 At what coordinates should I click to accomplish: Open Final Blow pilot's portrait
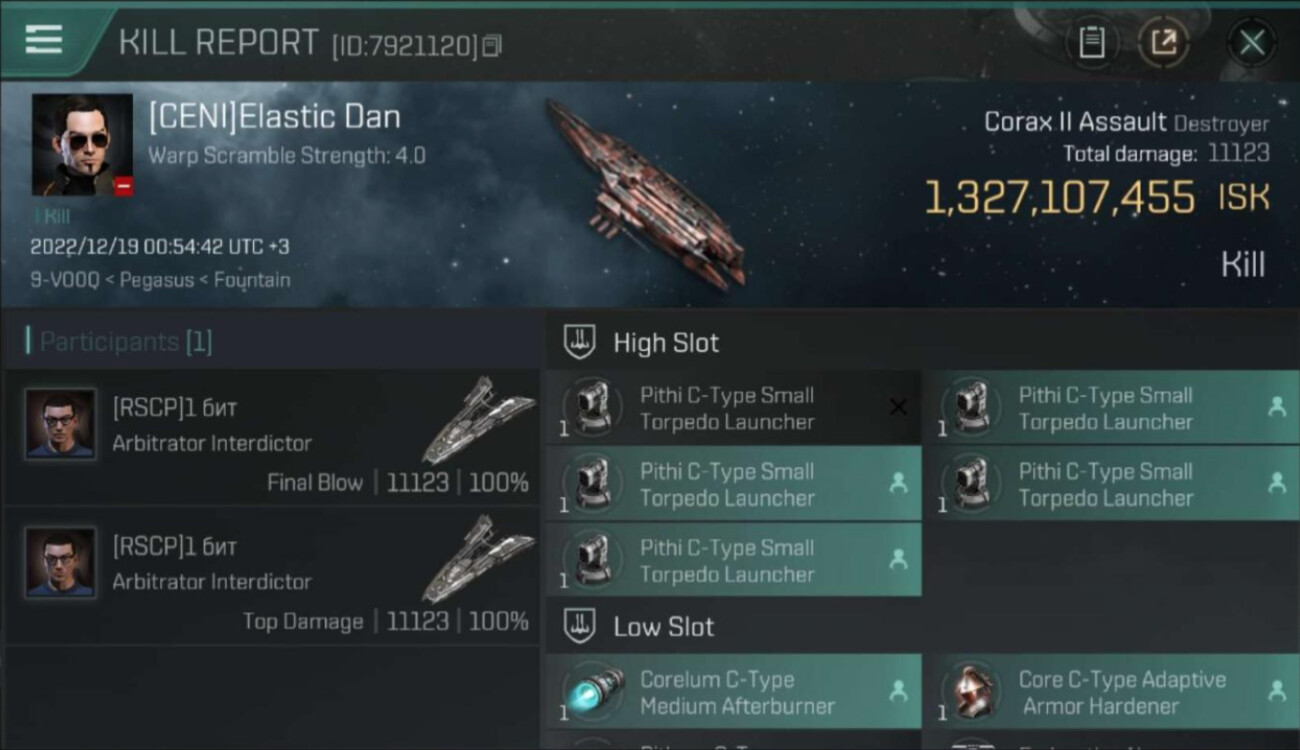(60, 424)
